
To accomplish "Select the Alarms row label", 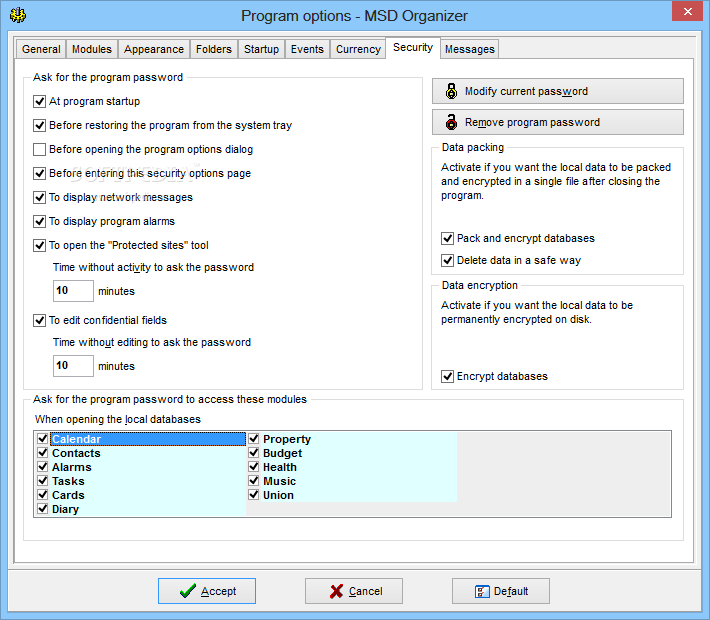I will coord(72,467).
